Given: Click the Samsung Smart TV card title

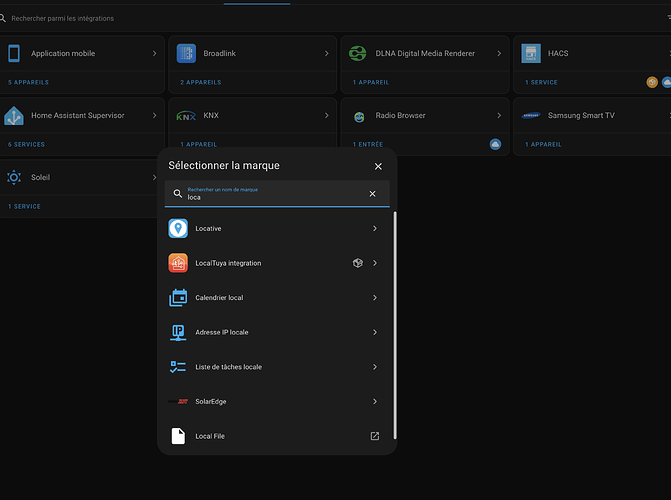Looking at the screenshot, I should click(x=581, y=116).
